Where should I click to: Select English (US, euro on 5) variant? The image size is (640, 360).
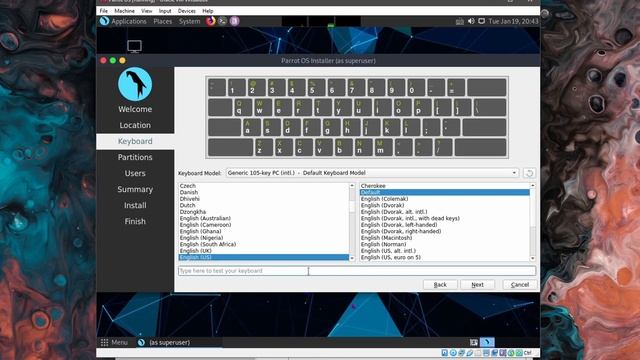click(444, 258)
